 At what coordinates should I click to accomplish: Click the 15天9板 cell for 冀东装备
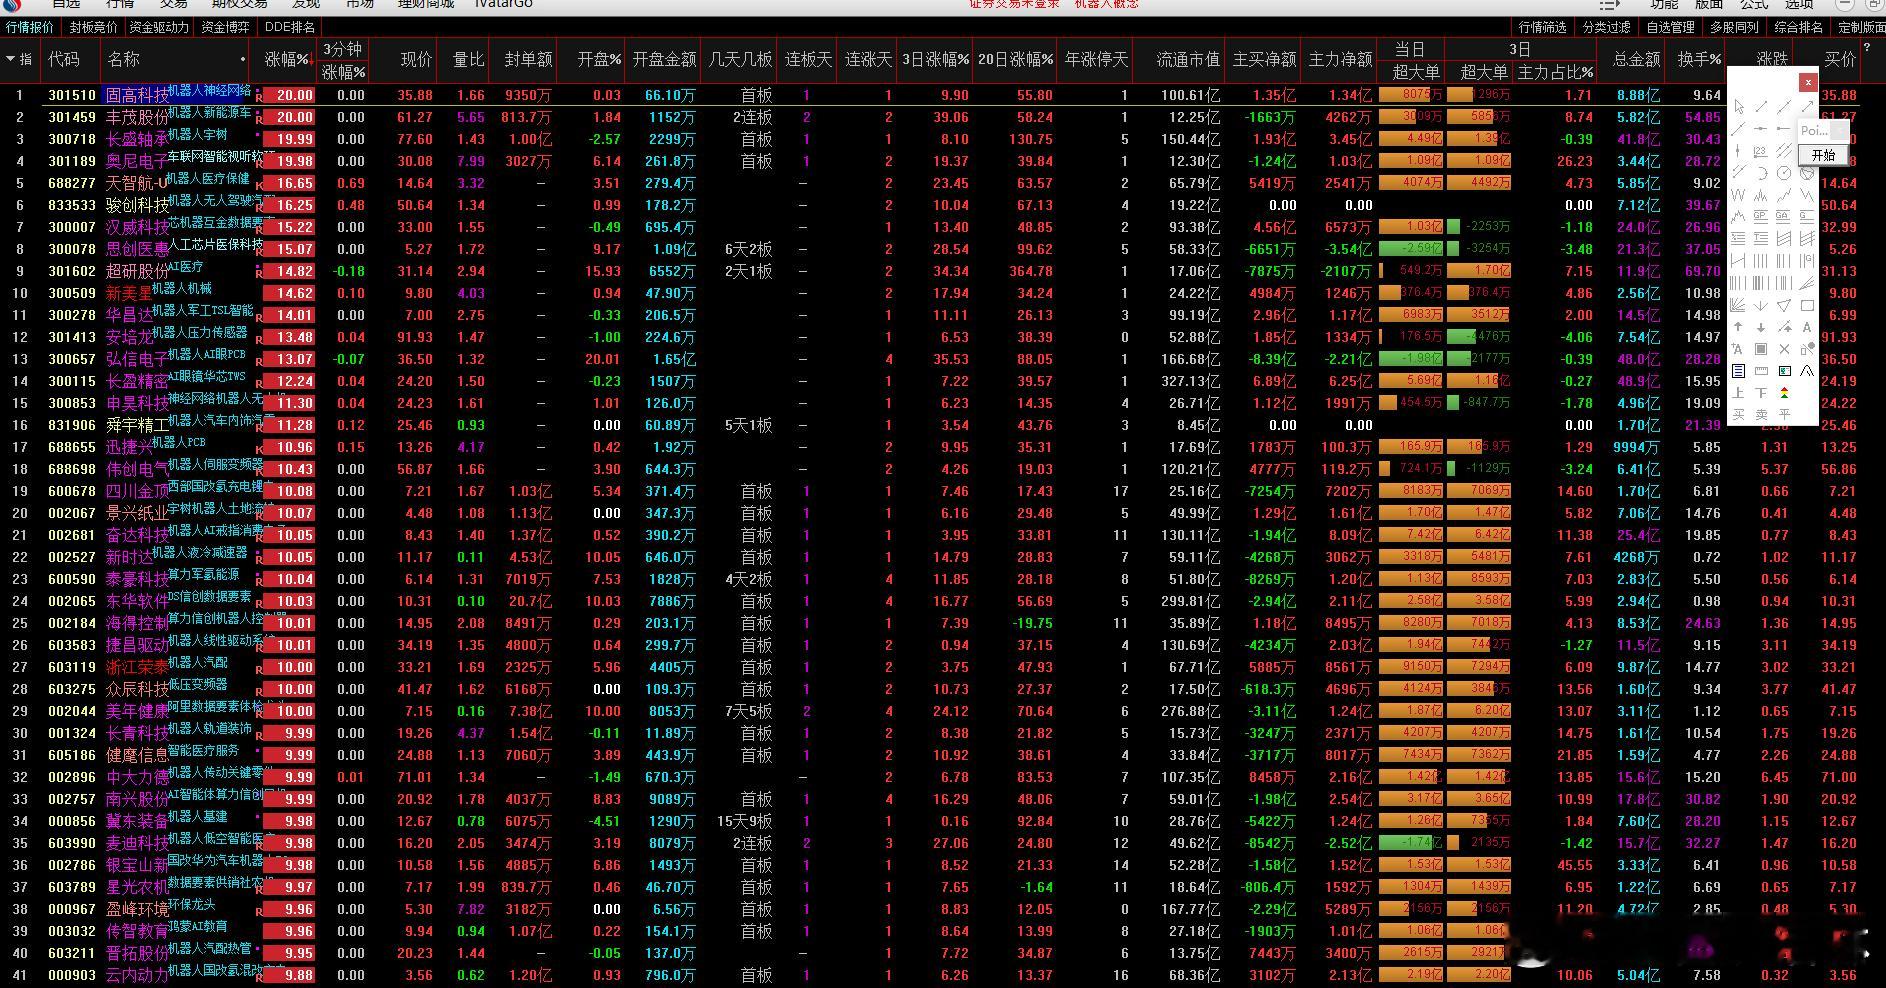click(x=745, y=821)
